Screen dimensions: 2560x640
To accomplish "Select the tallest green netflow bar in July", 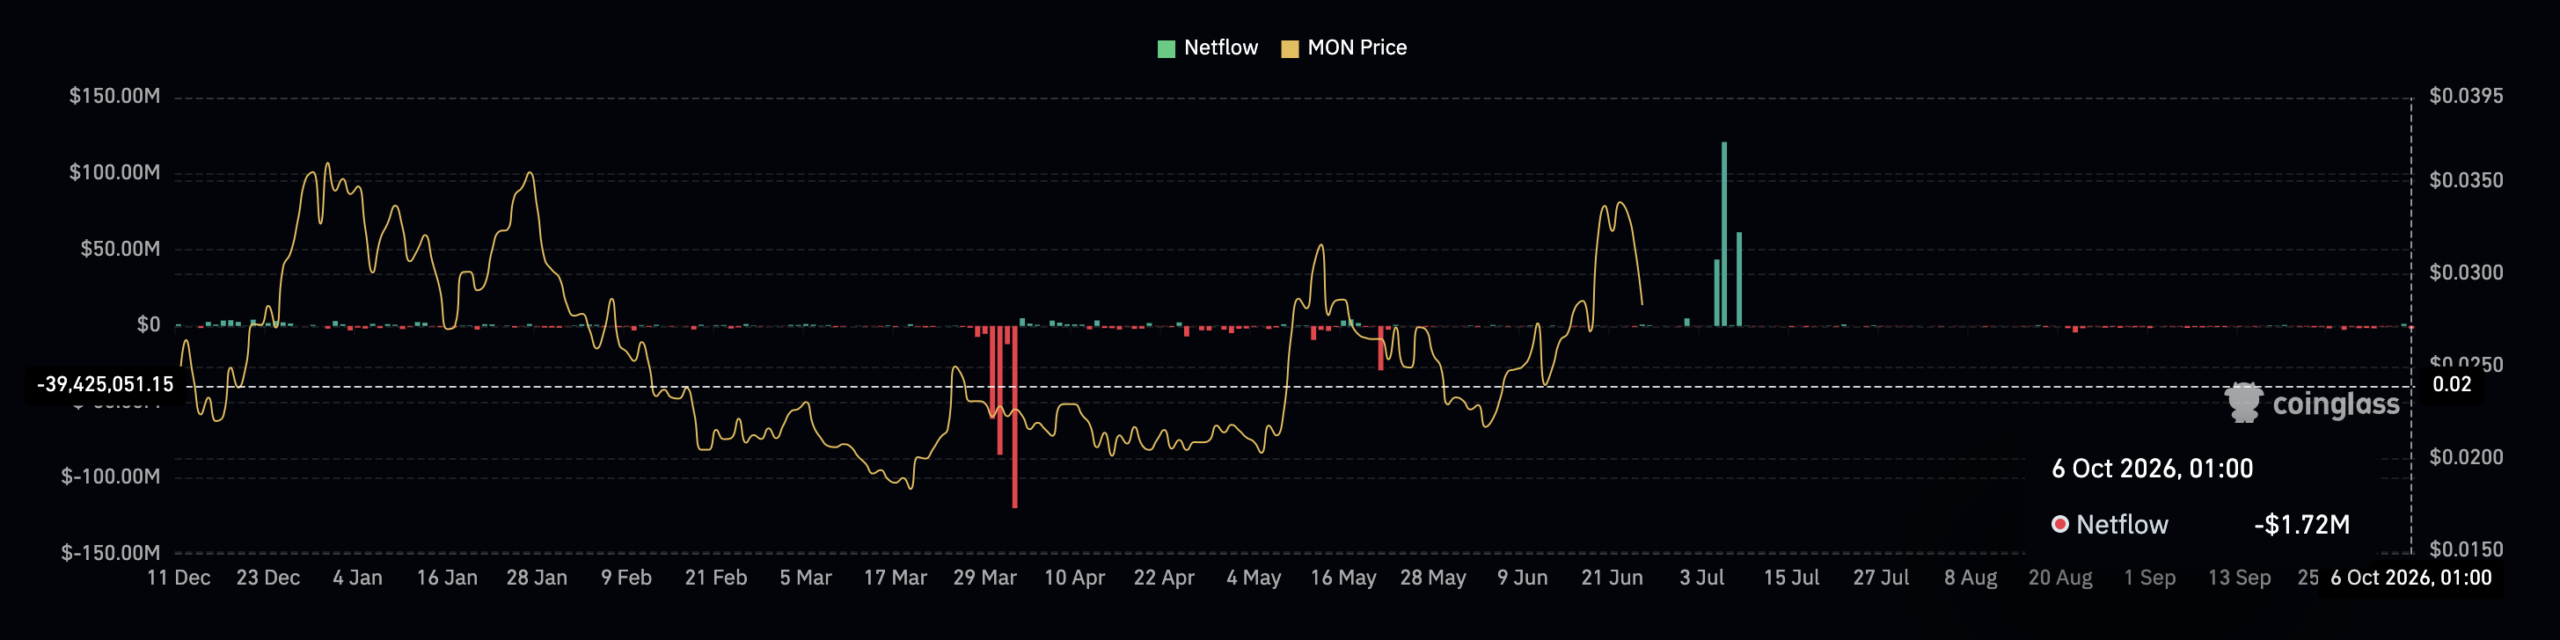I will pos(1724,234).
